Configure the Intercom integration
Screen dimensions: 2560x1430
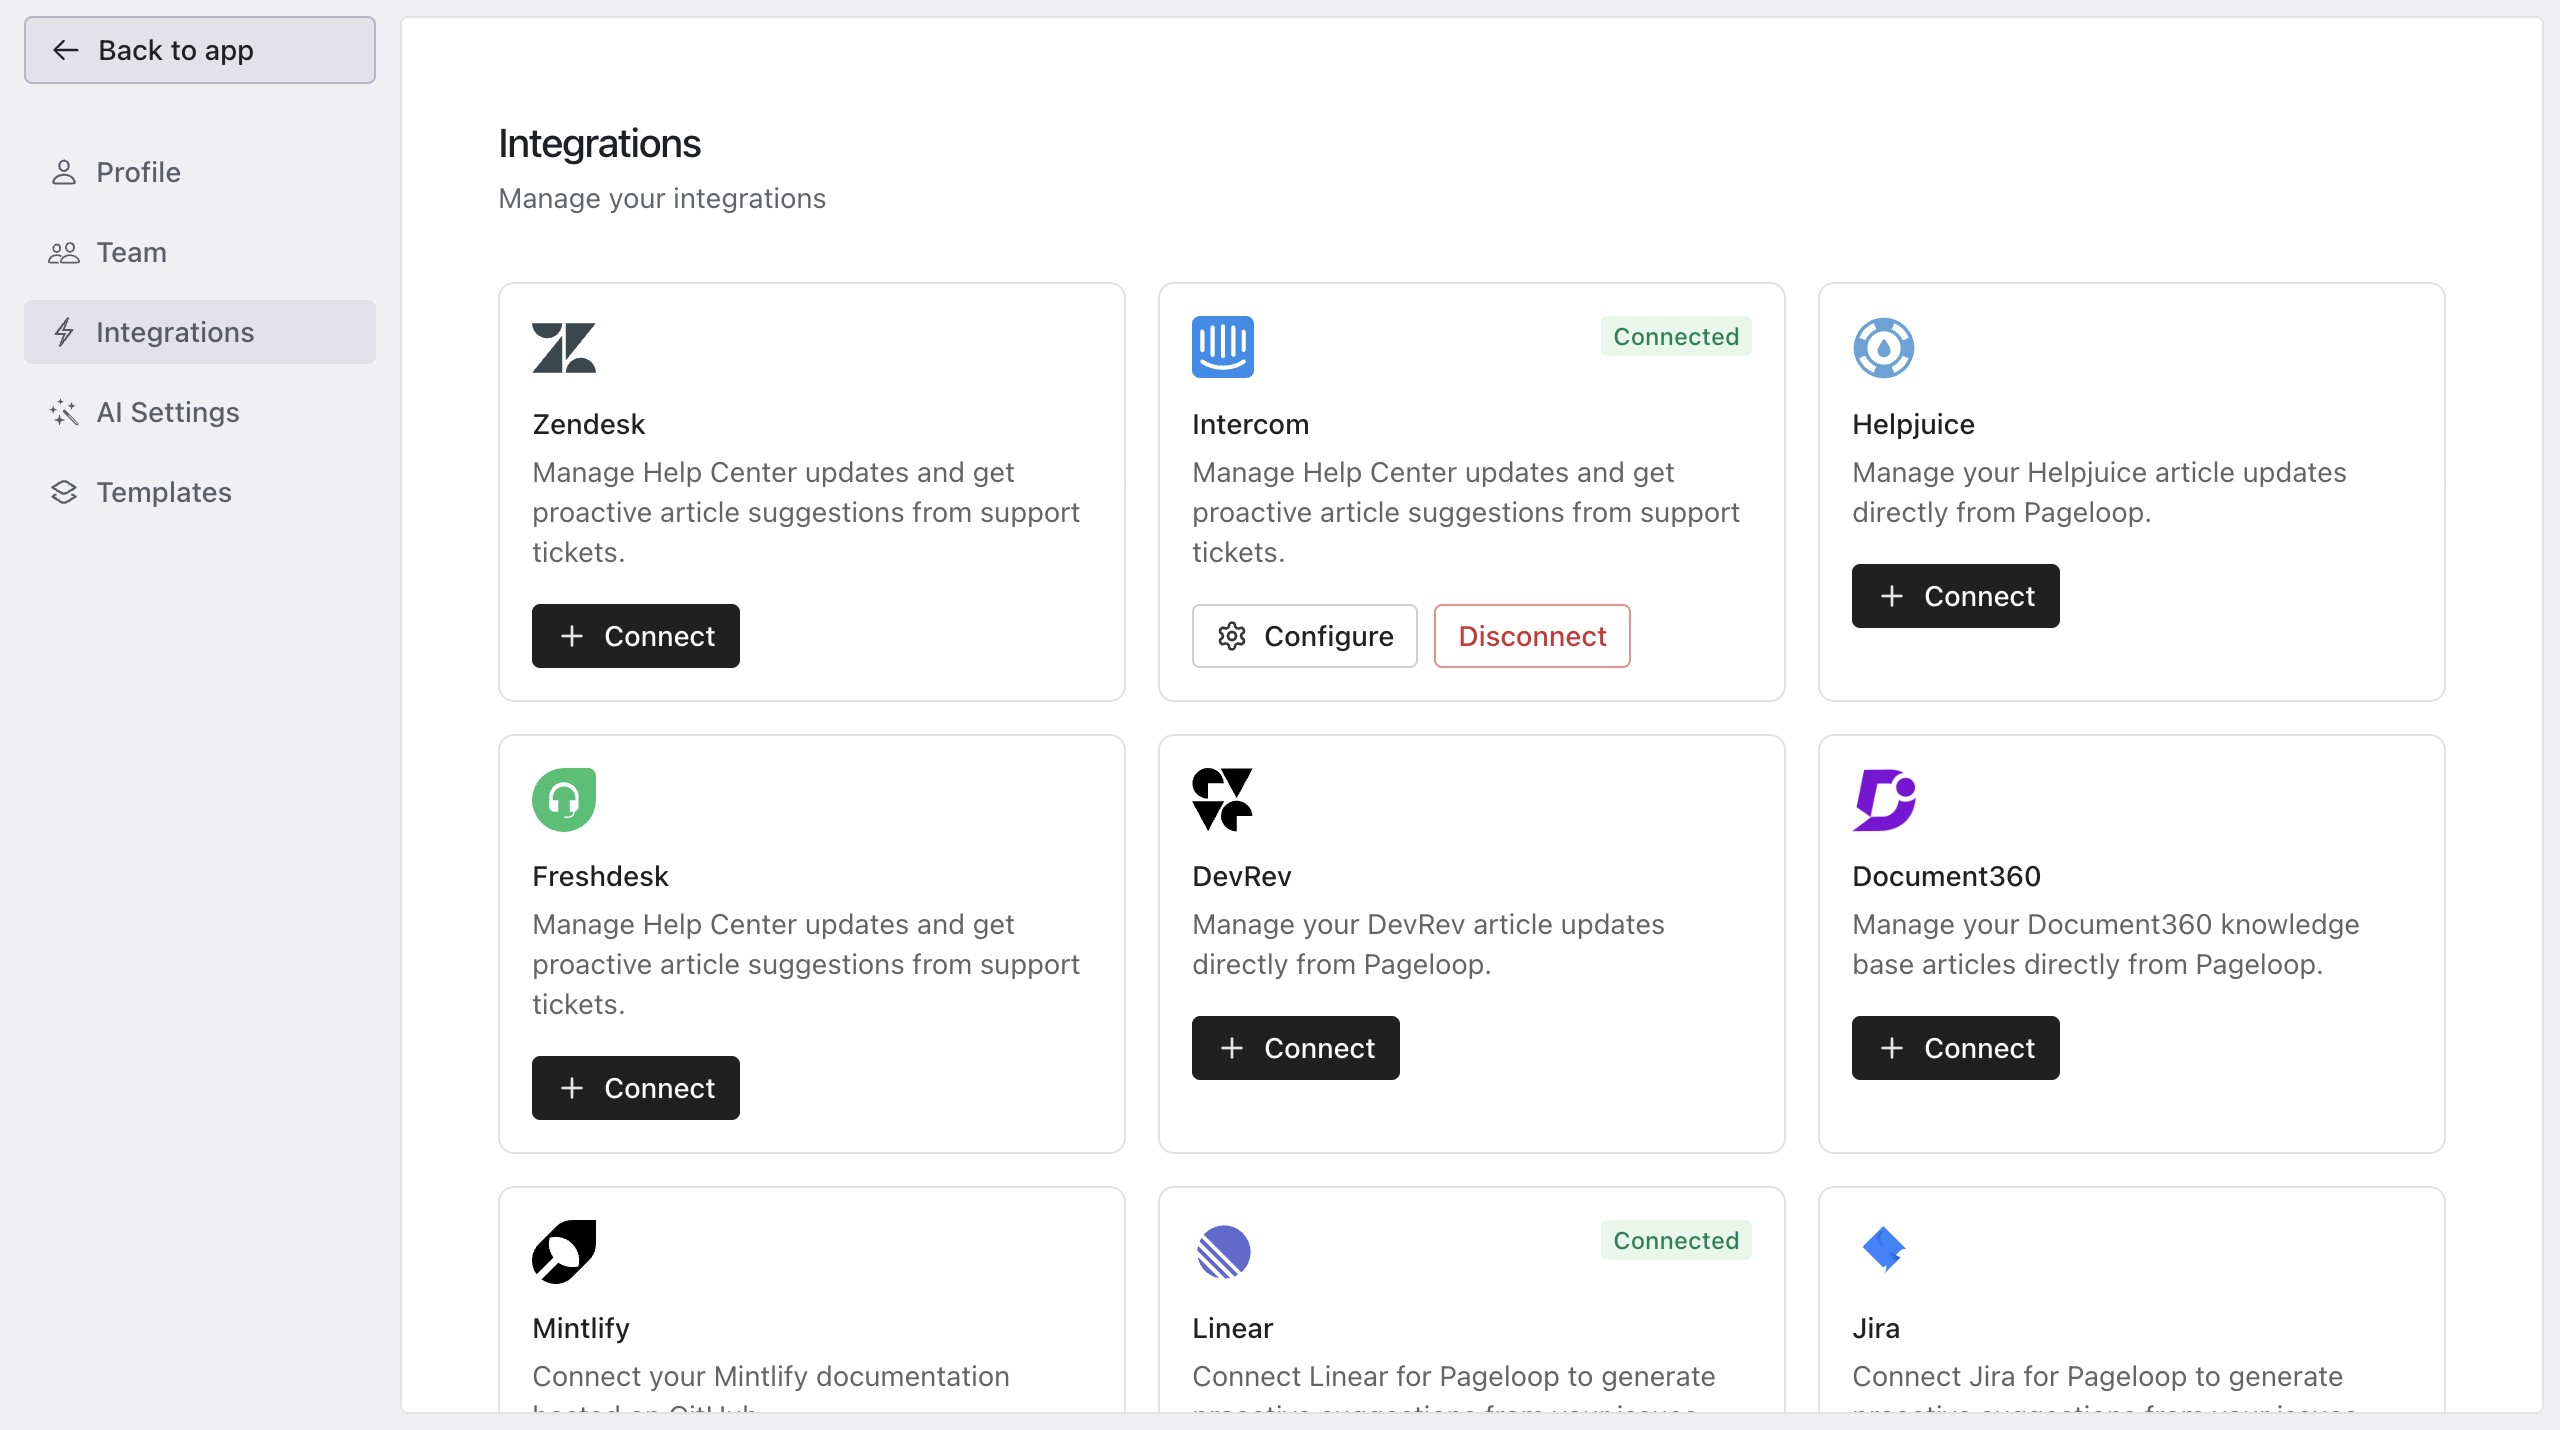(x=1305, y=636)
